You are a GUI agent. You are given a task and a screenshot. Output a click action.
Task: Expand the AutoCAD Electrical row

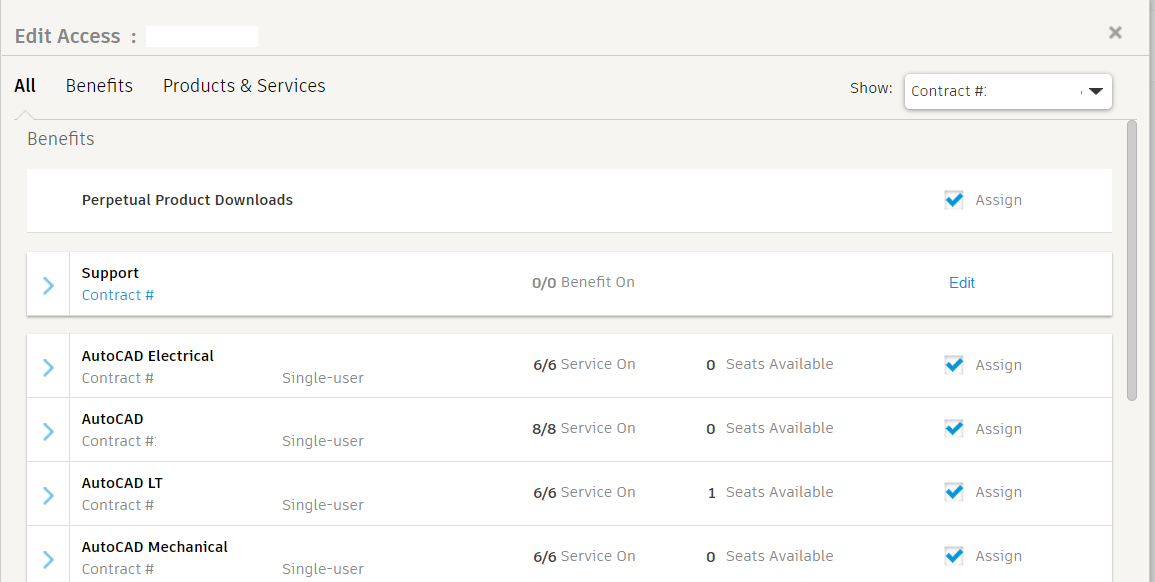[48, 367]
